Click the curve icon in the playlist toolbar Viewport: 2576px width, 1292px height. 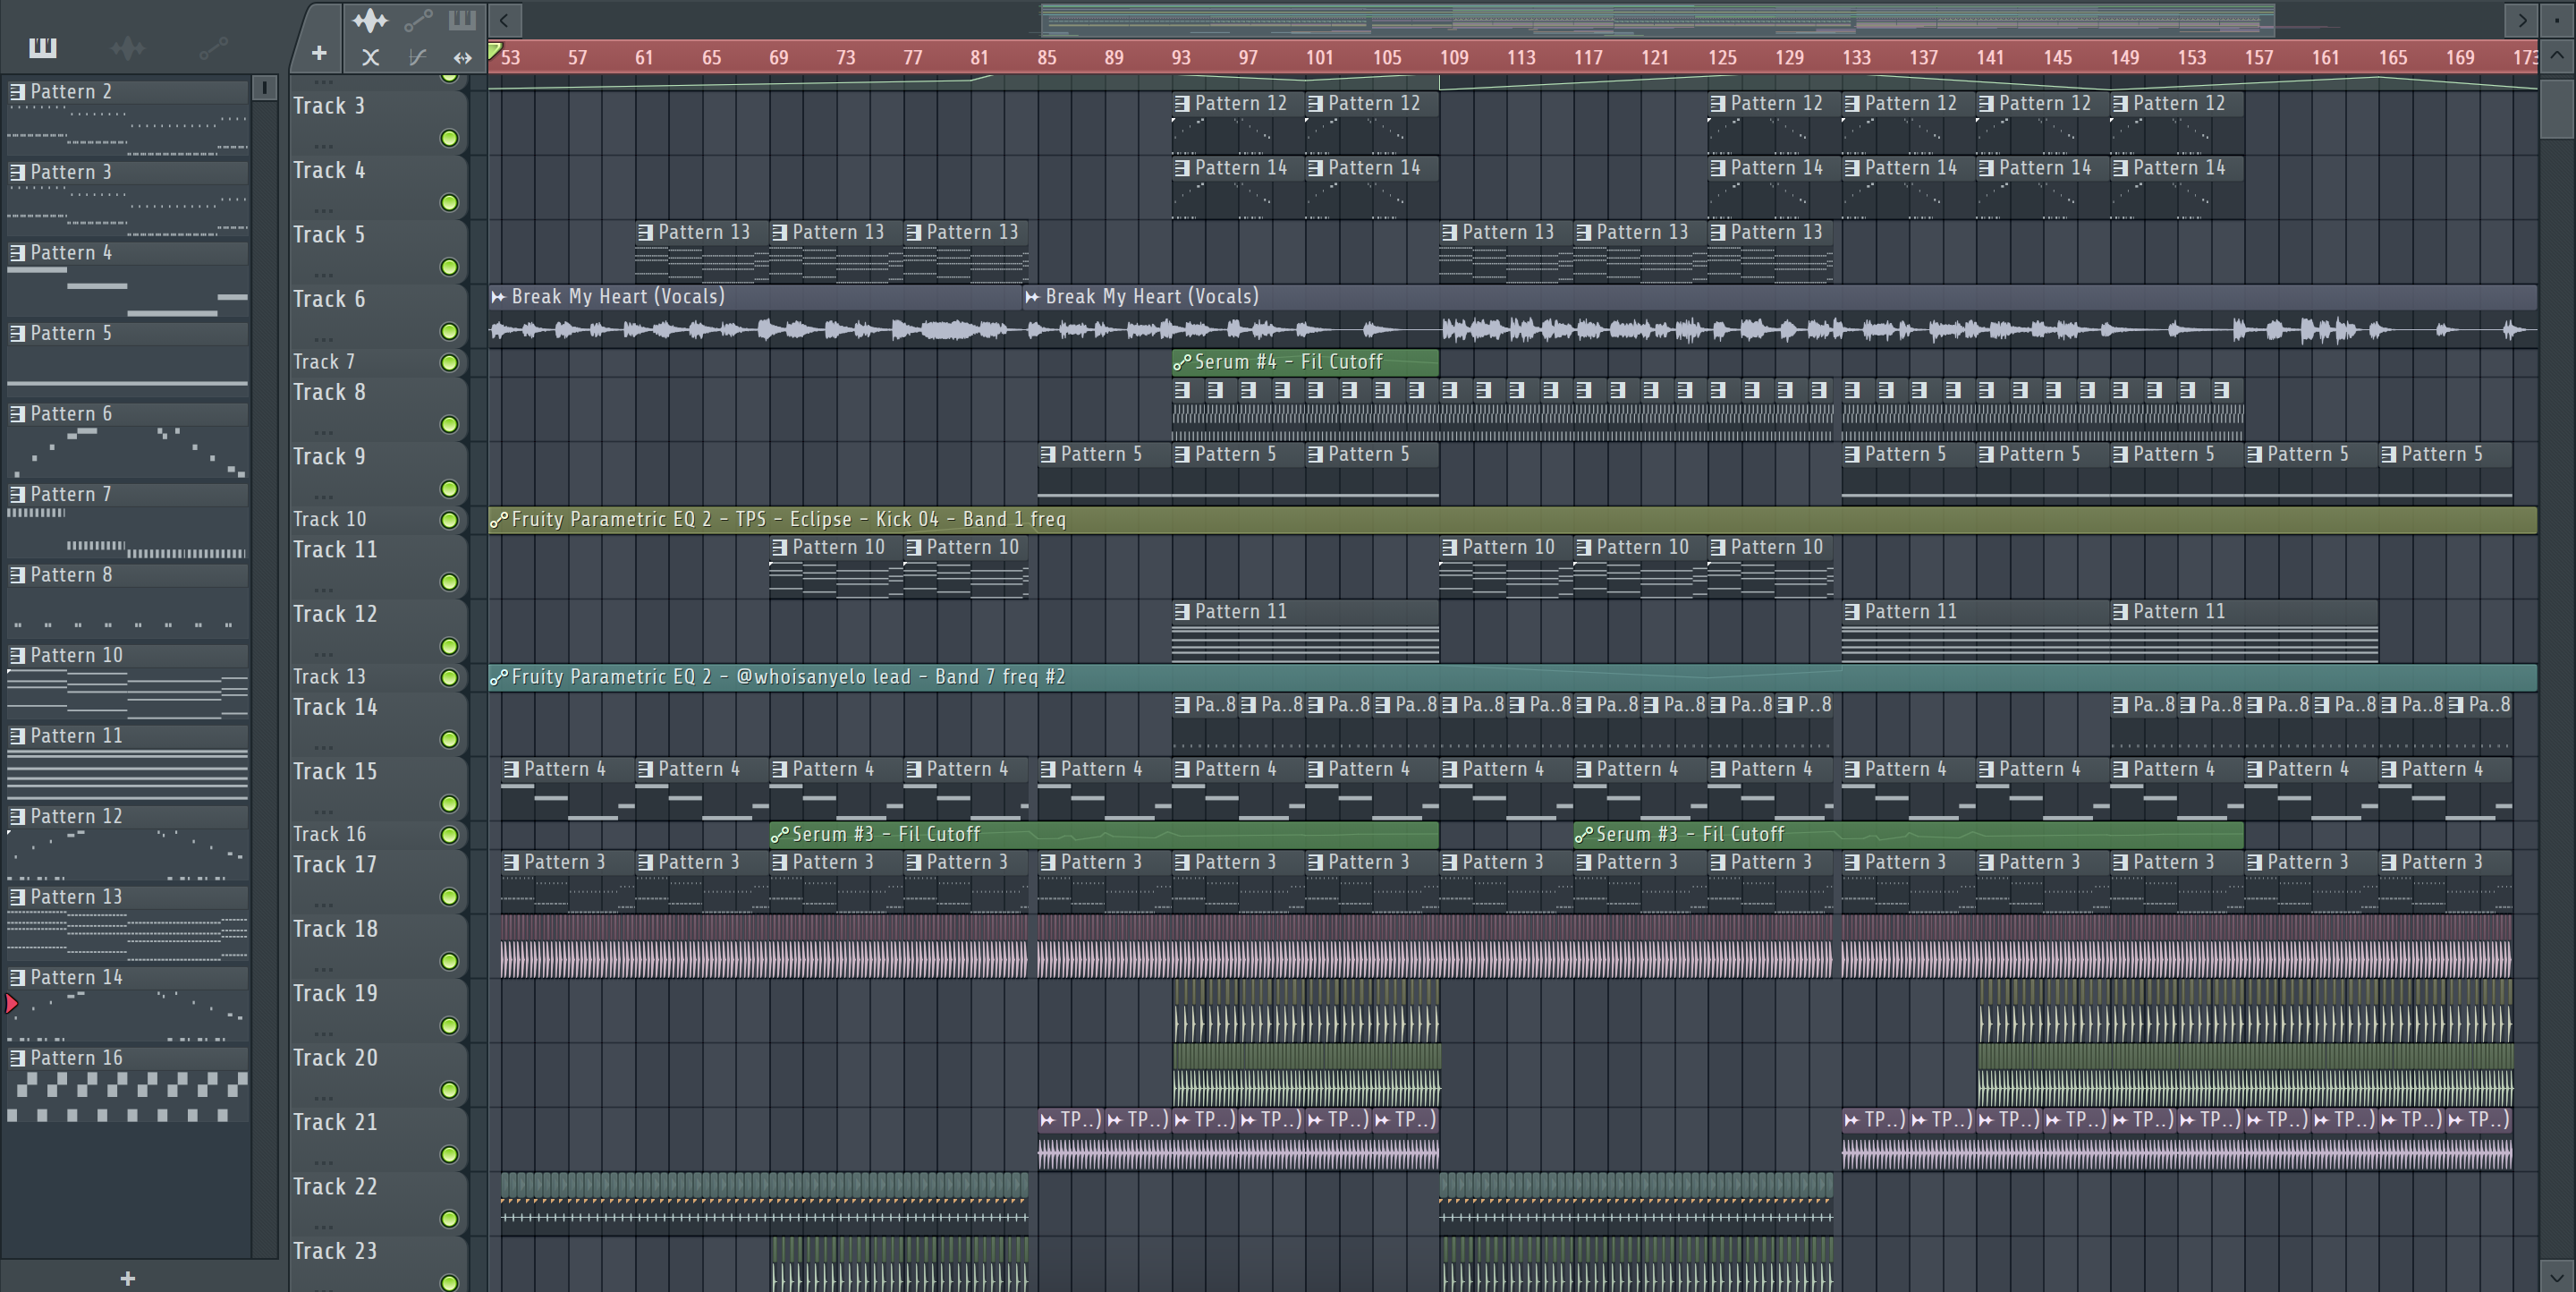pos(417,57)
